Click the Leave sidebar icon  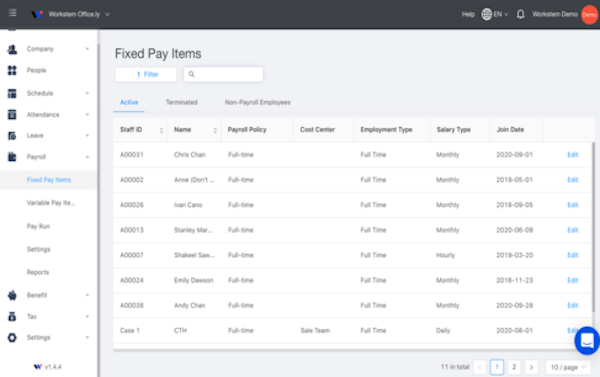coord(12,135)
